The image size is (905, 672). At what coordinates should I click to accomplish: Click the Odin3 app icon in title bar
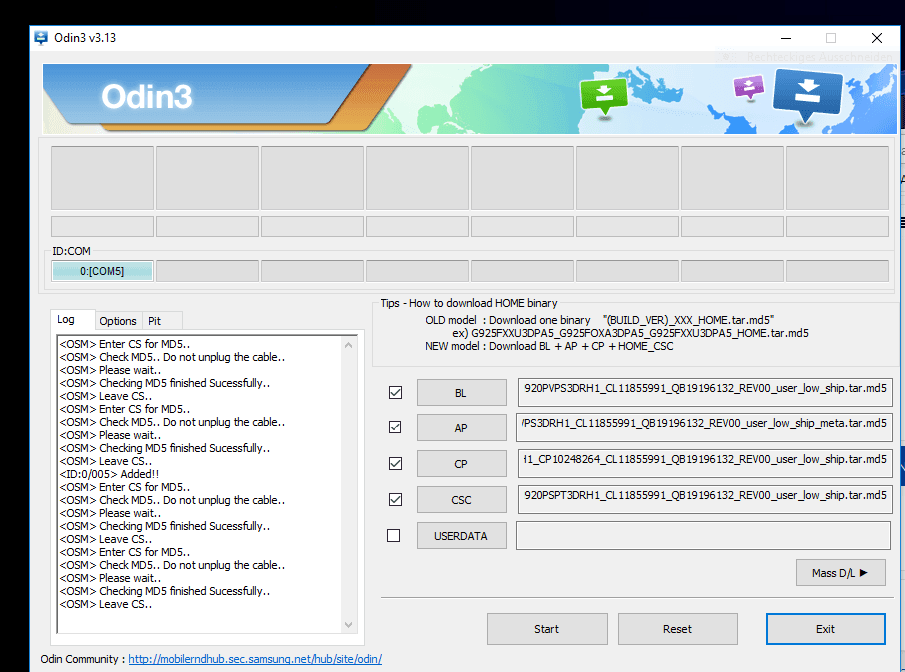(x=41, y=38)
